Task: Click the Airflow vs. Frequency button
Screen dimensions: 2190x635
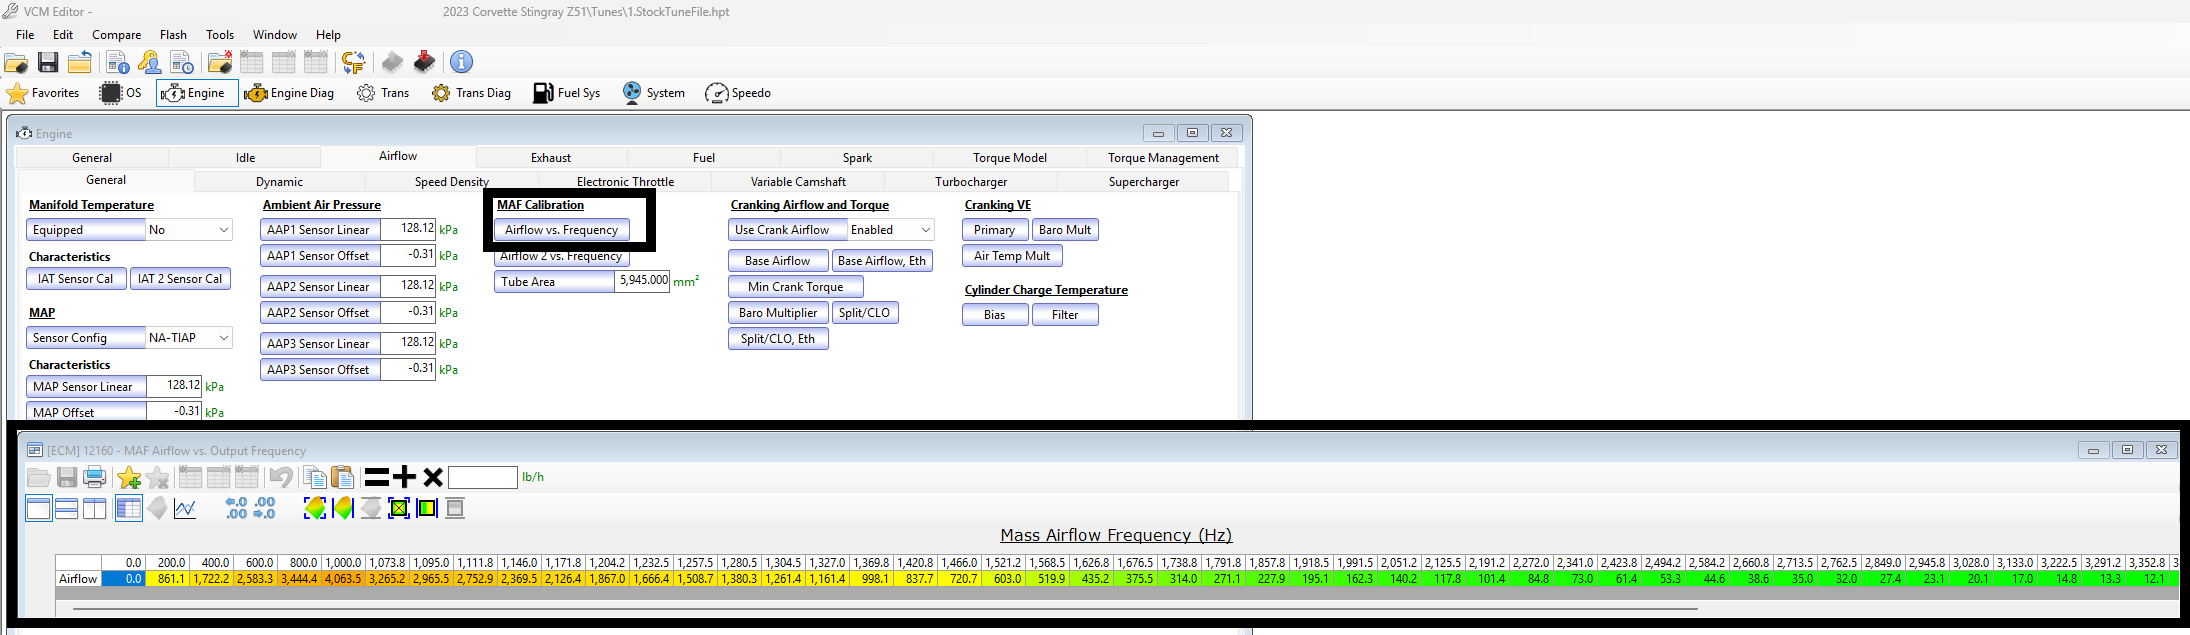Action: [562, 230]
